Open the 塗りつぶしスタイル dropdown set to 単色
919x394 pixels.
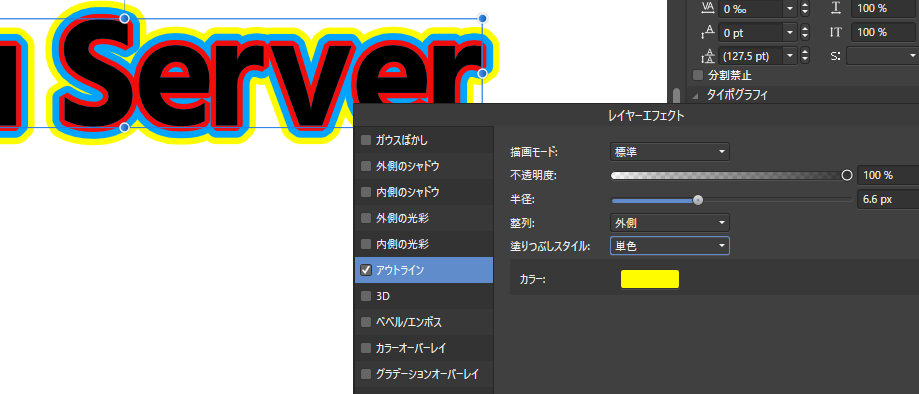click(669, 246)
